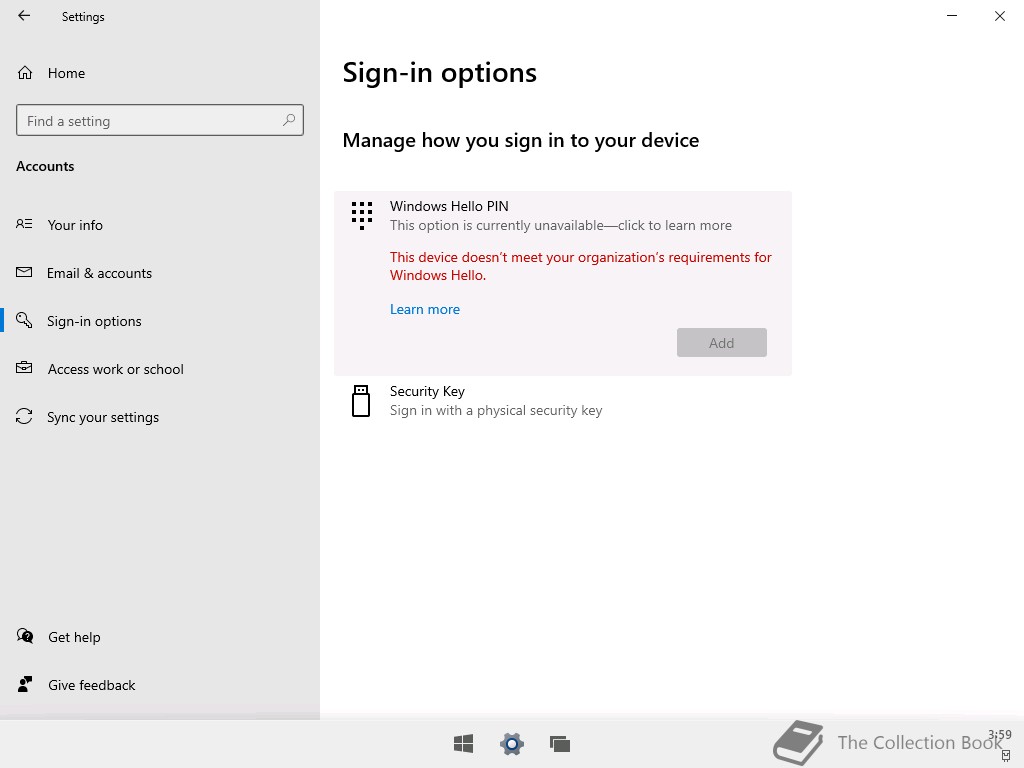Go back using the Settings back arrow
Image resolution: width=1024 pixels, height=768 pixels.
(24, 16)
